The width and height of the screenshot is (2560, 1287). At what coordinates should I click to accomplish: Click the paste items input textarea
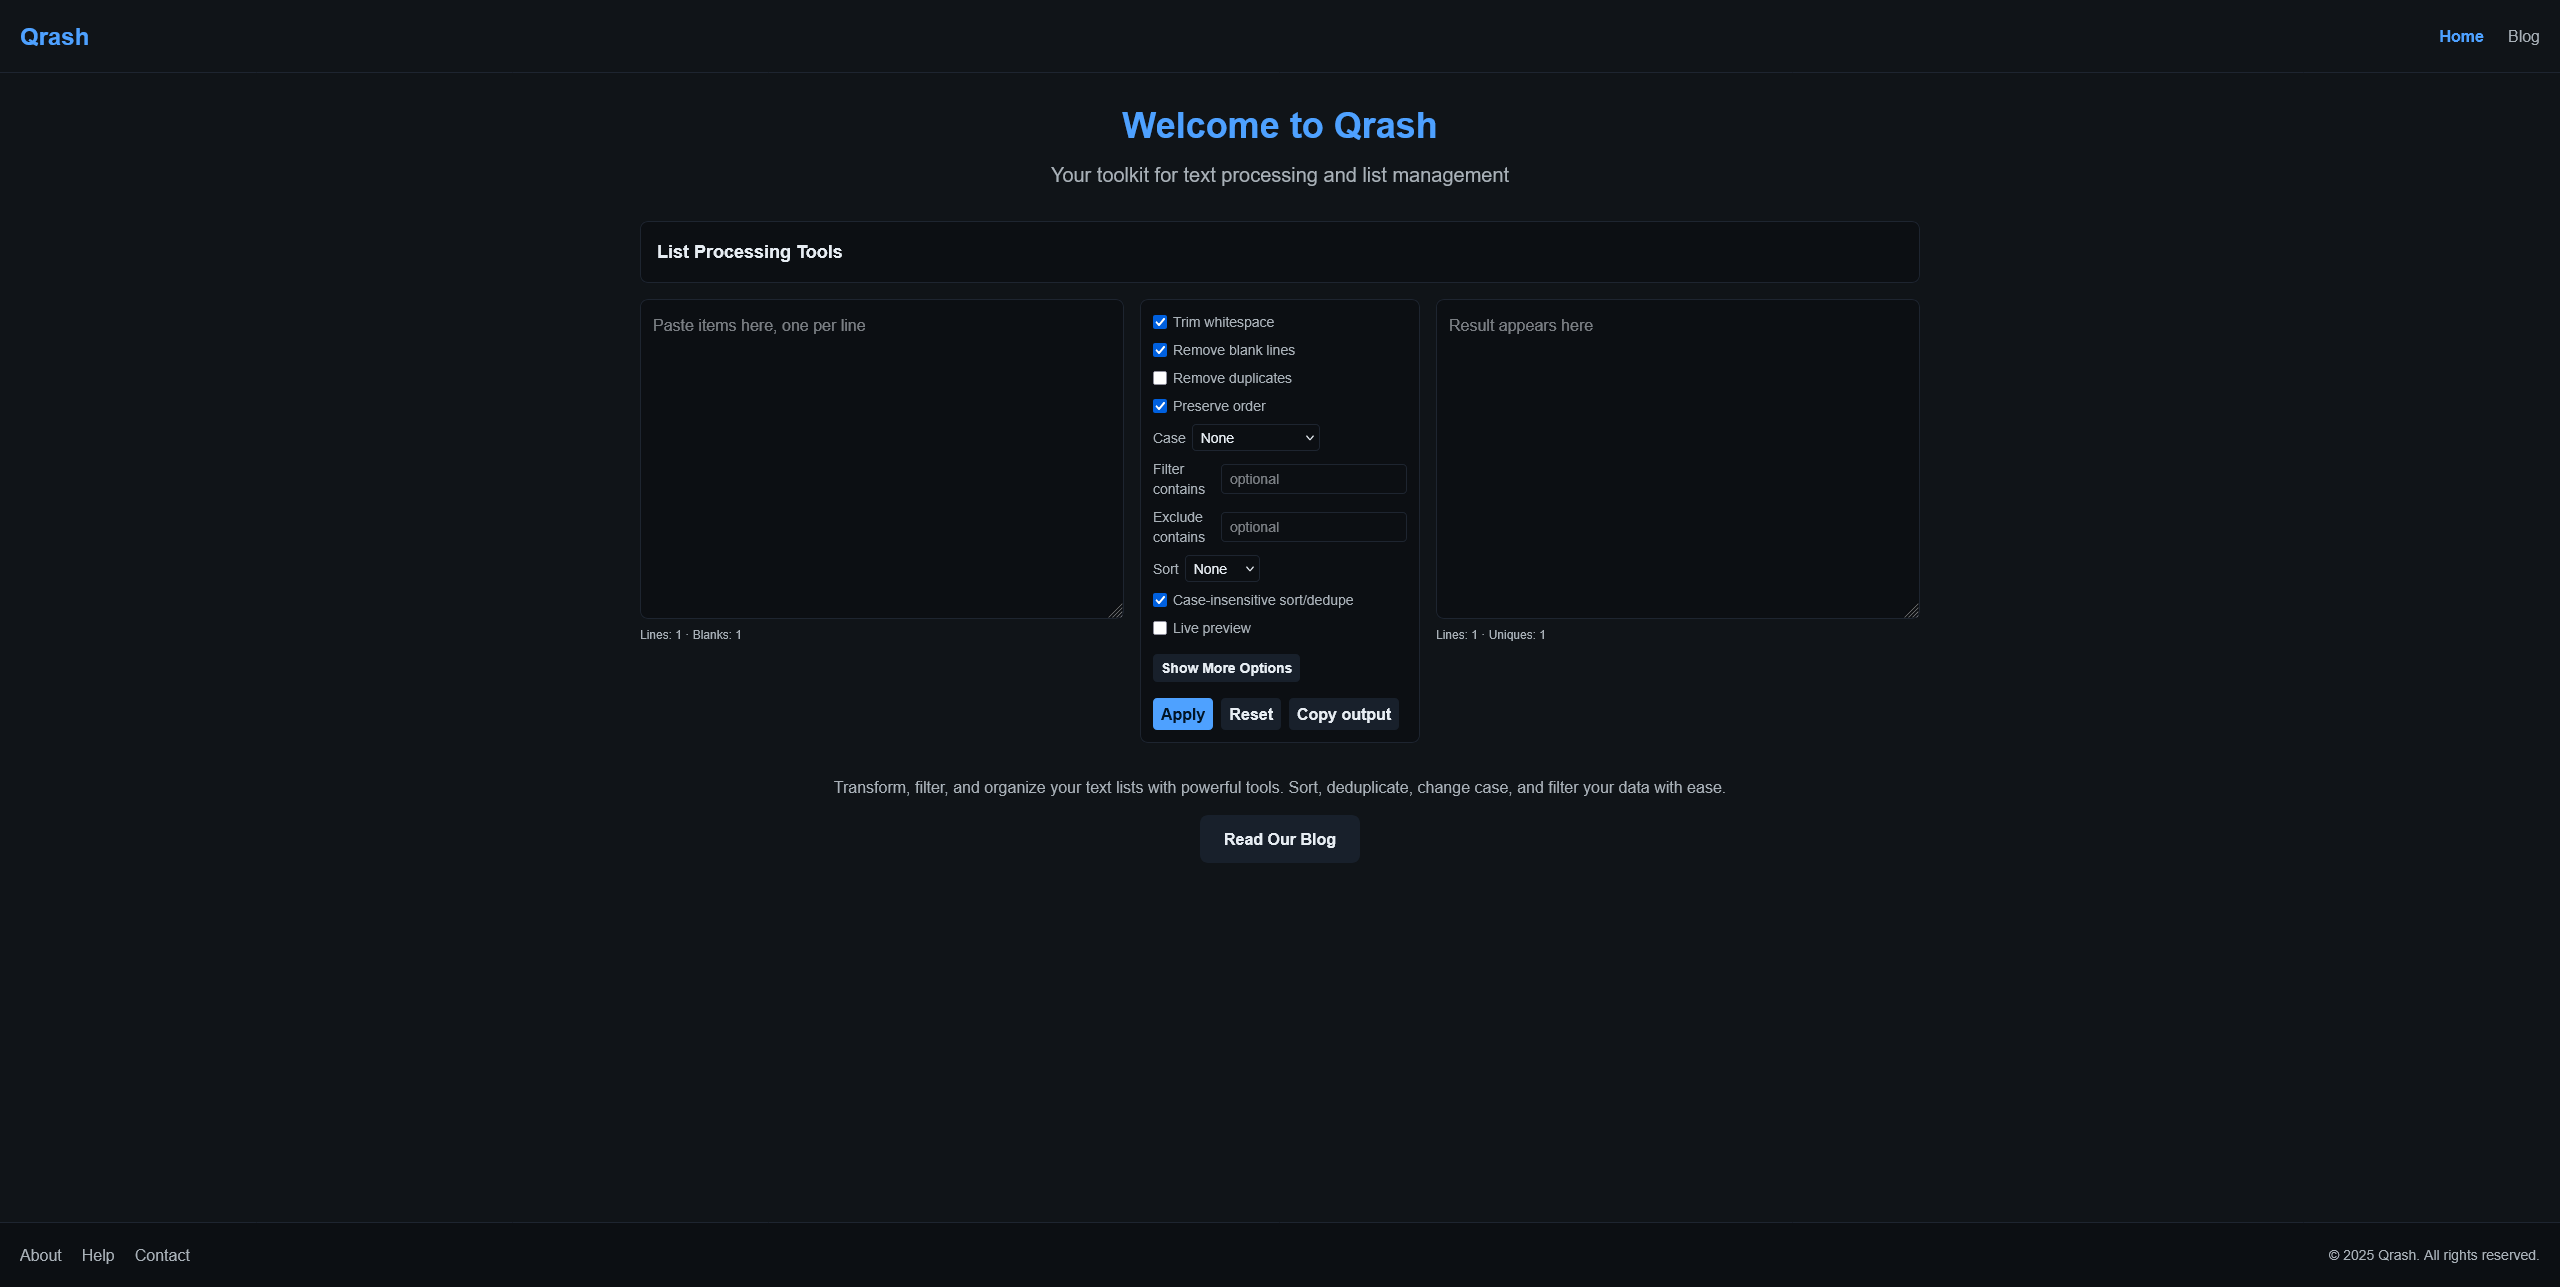coord(882,459)
